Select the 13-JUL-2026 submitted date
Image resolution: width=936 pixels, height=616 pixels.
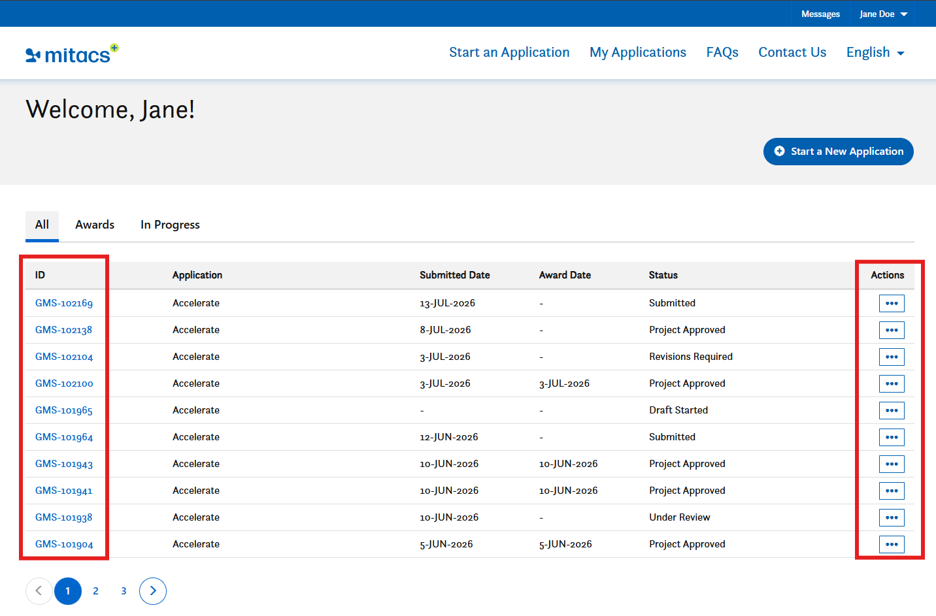[x=447, y=303]
